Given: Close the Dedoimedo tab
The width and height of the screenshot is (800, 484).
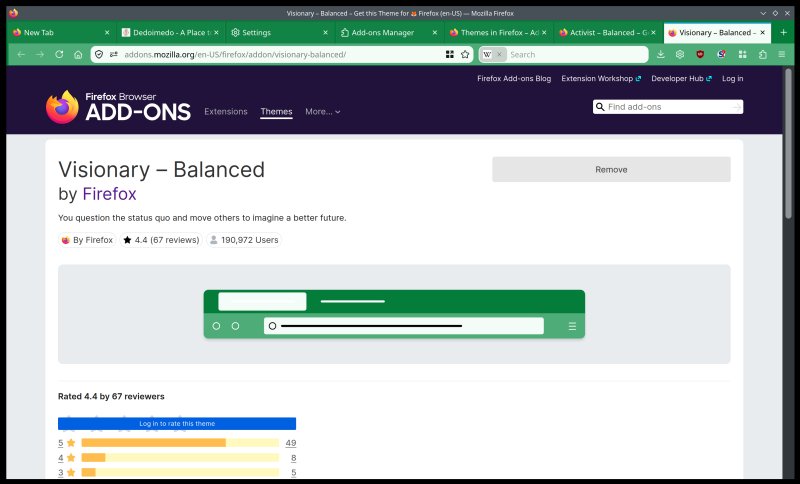Looking at the screenshot, I should [216, 33].
